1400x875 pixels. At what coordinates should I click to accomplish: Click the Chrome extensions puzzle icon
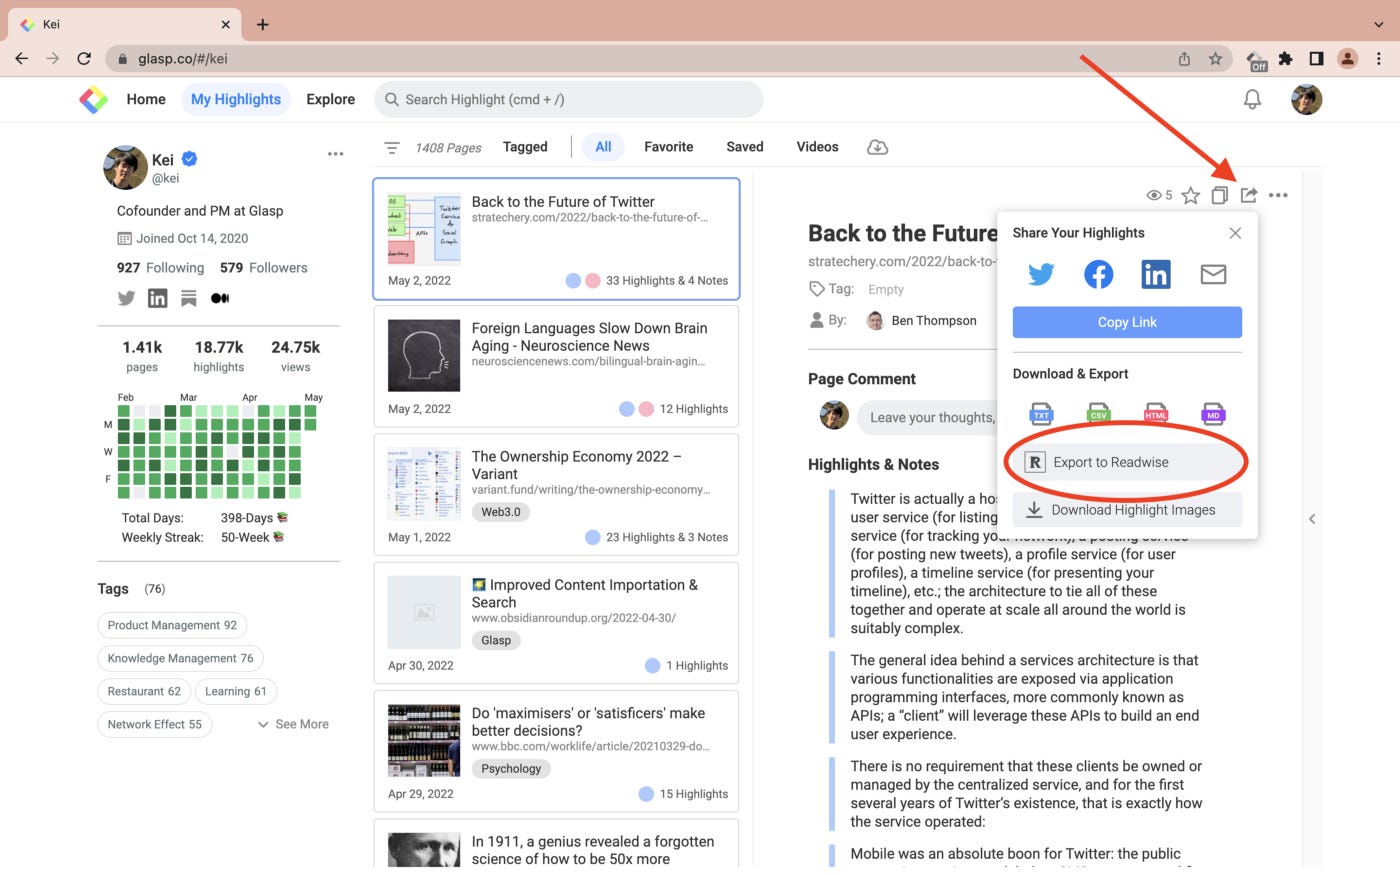click(1286, 59)
